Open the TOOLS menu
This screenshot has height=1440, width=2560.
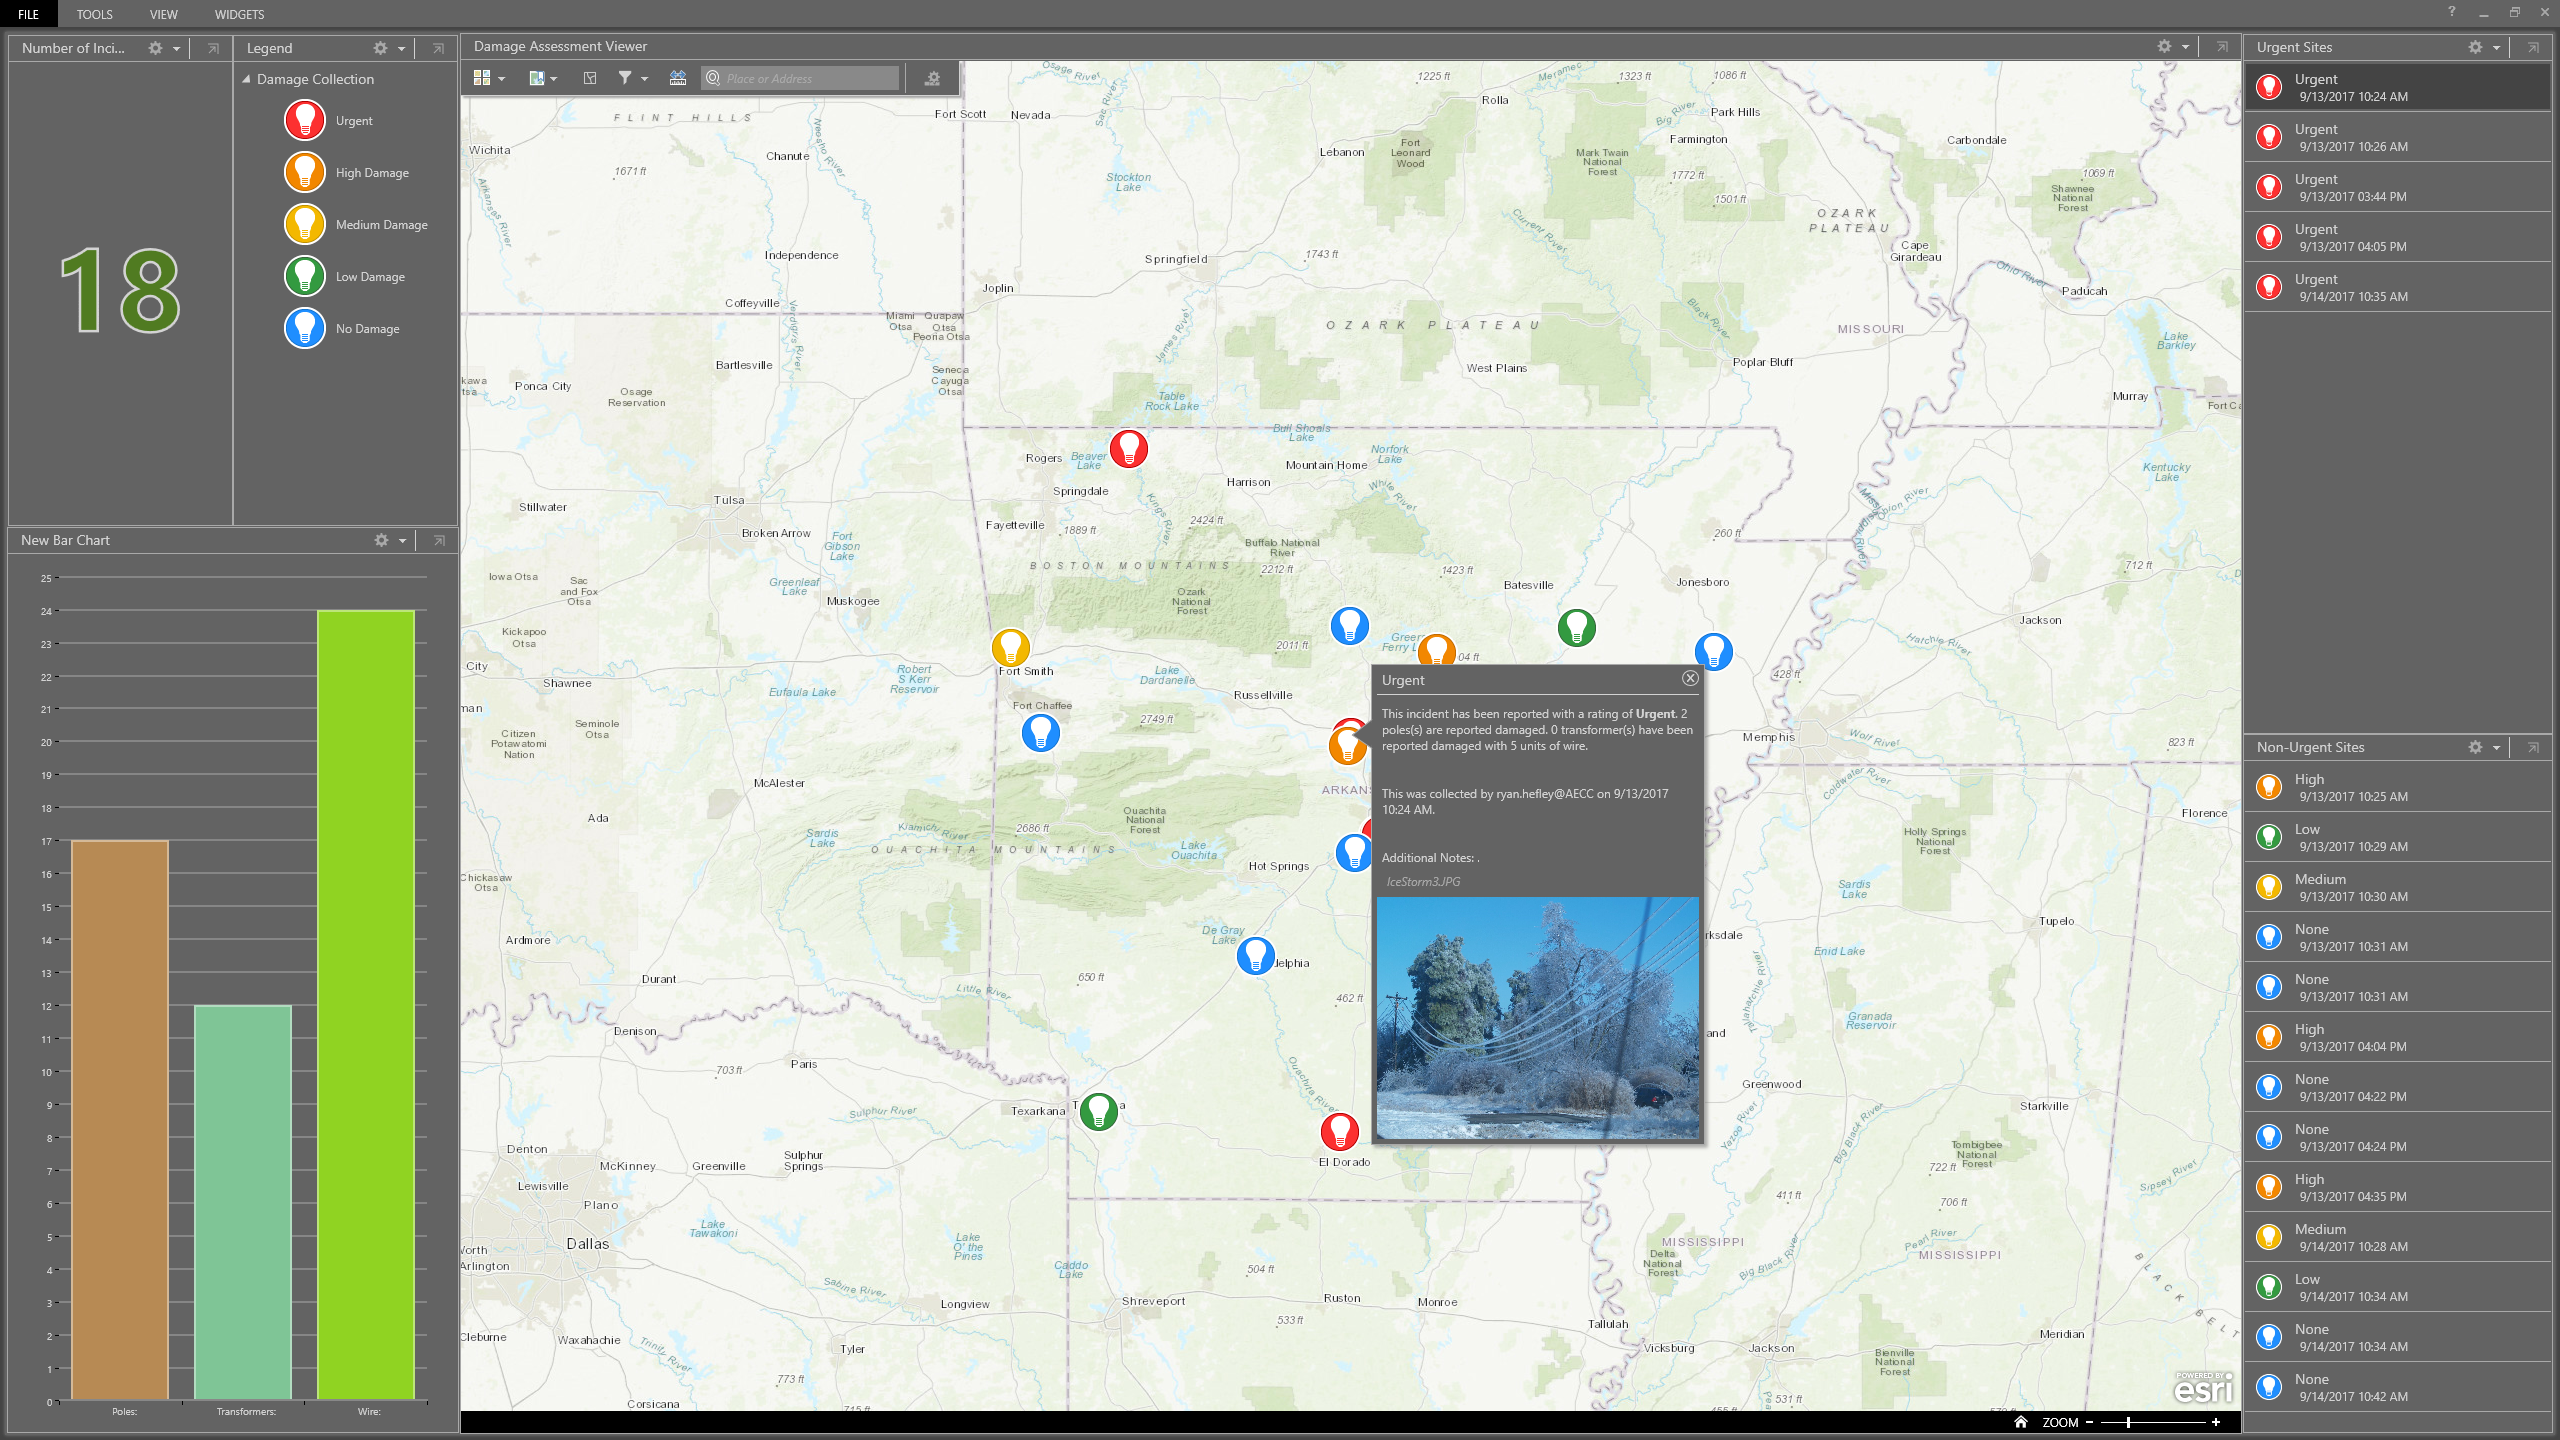coord(95,14)
